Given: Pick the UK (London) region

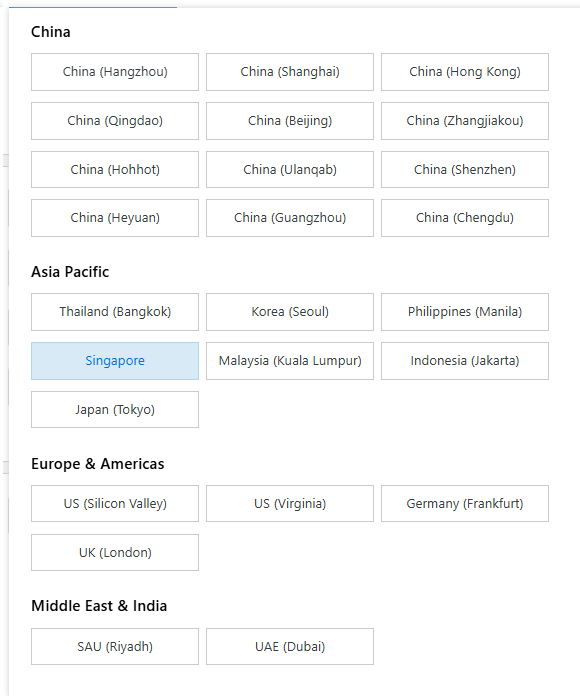Looking at the screenshot, I should [x=115, y=553].
